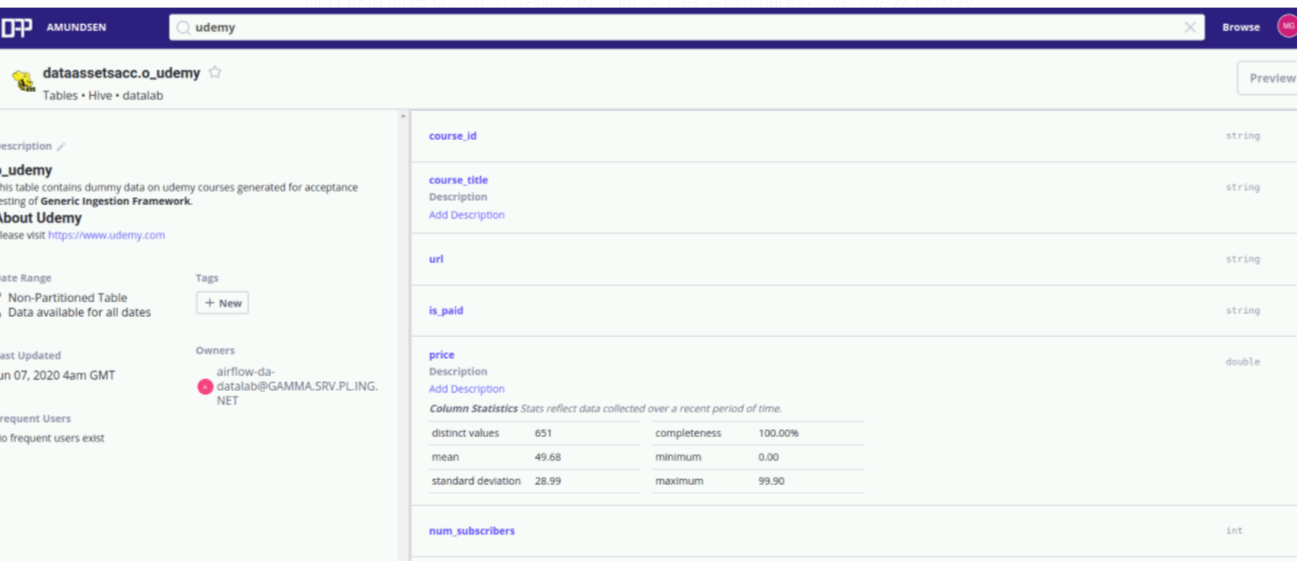This screenshot has width=1297, height=561.
Task: Click the owner's pink avatar icon
Action: tap(205, 387)
